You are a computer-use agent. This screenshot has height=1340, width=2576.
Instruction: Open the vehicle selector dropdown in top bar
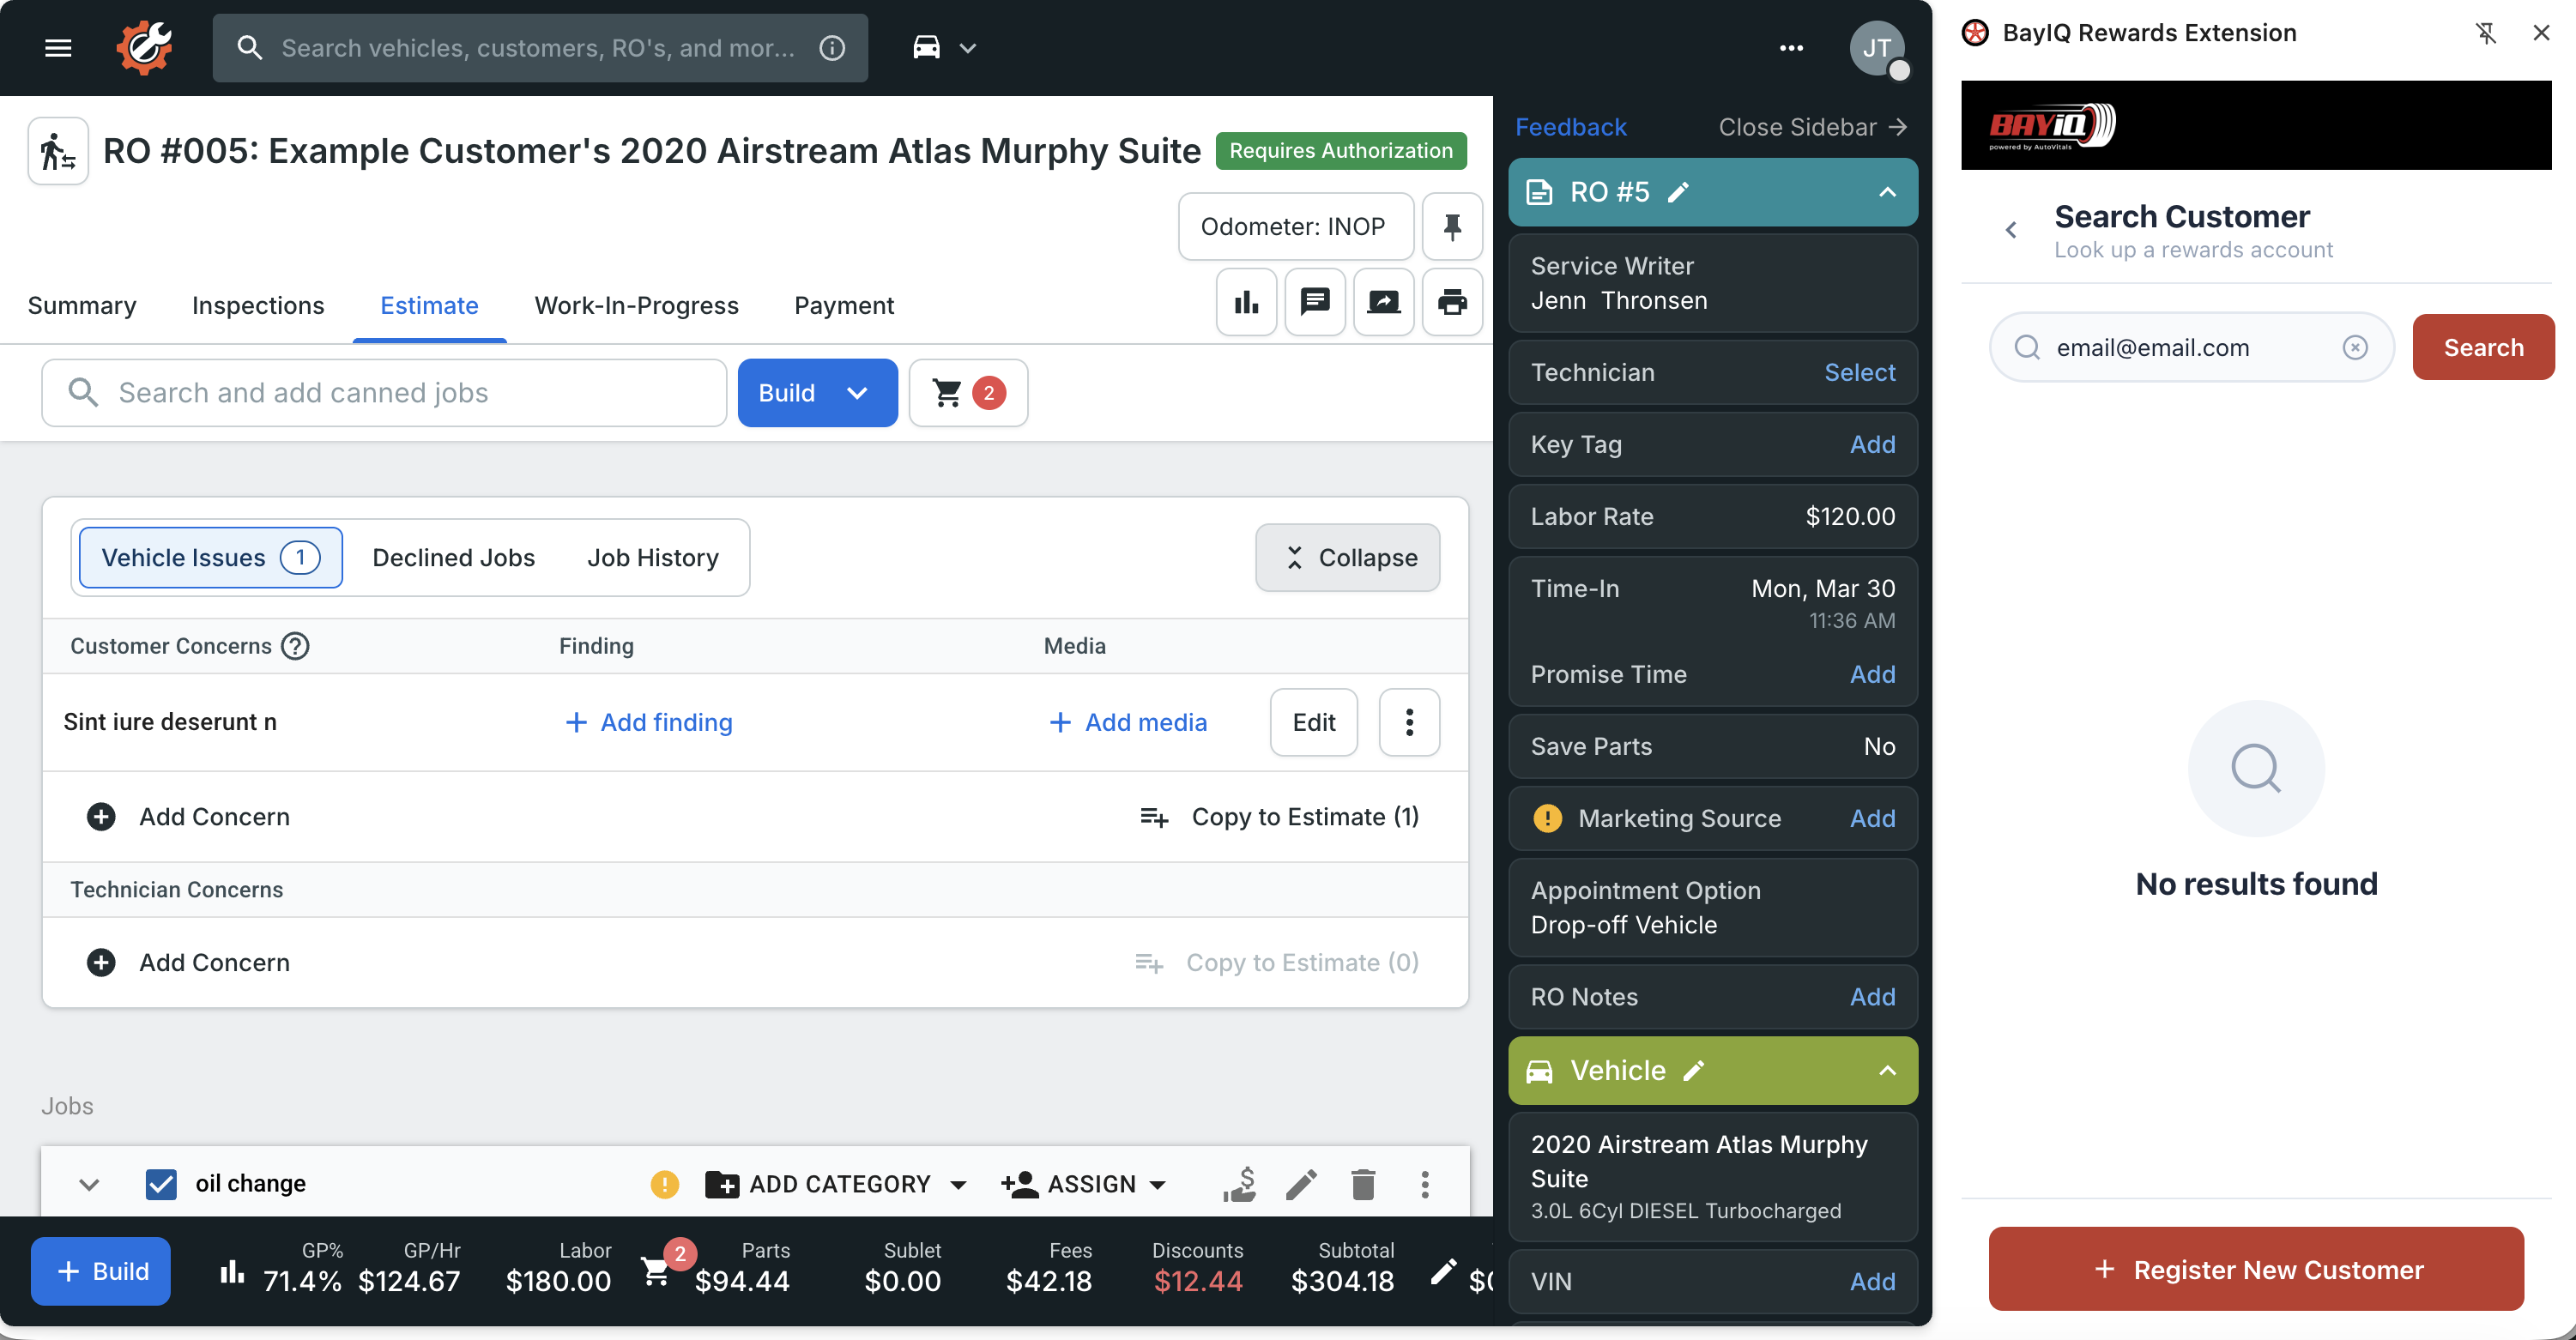click(944, 47)
